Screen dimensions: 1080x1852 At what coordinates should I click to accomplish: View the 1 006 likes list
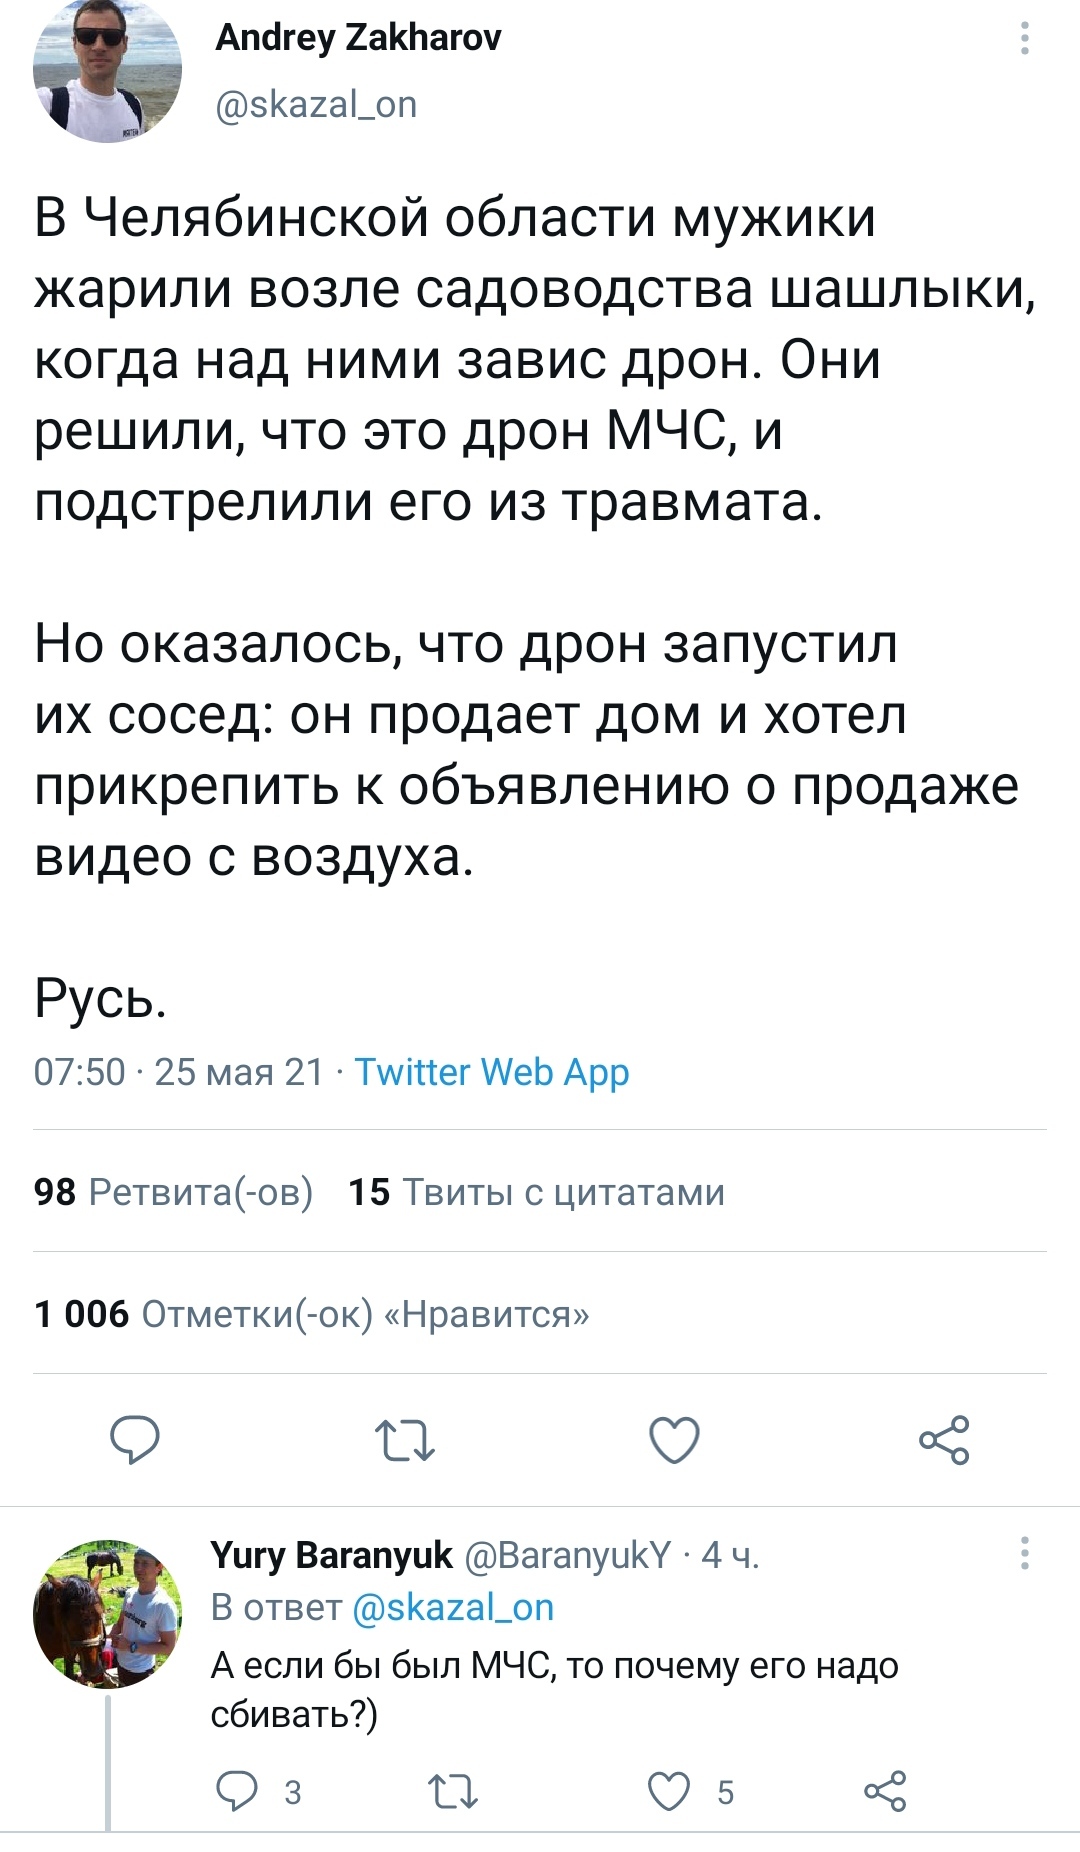[x=311, y=1314]
